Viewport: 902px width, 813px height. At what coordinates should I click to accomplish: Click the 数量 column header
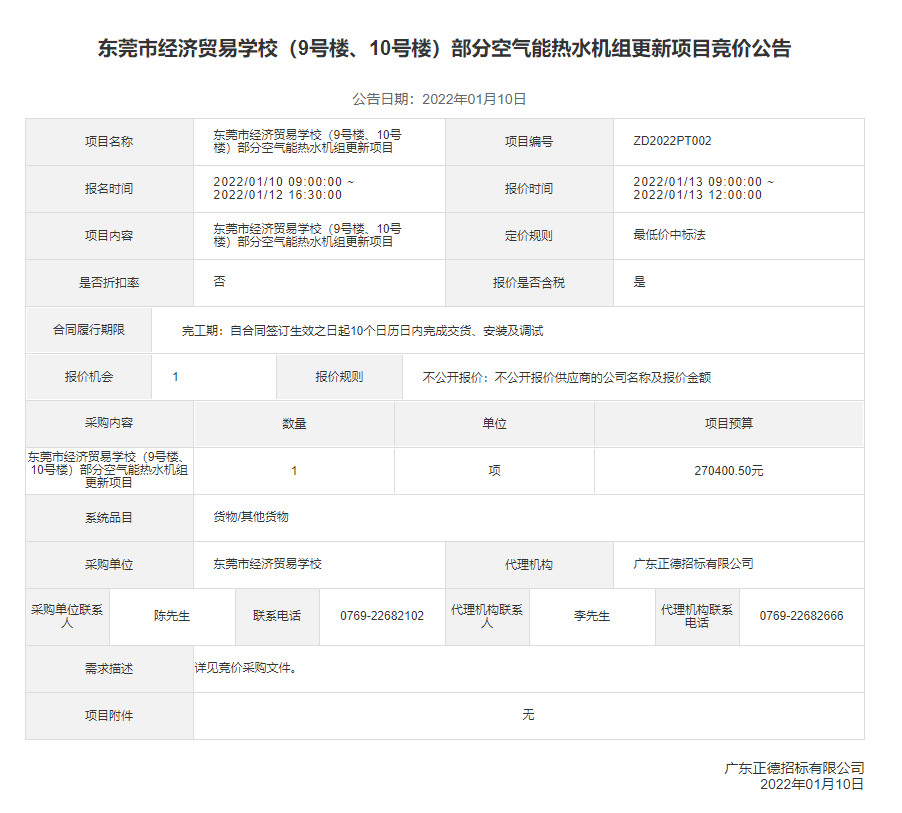pyautogui.click(x=294, y=424)
